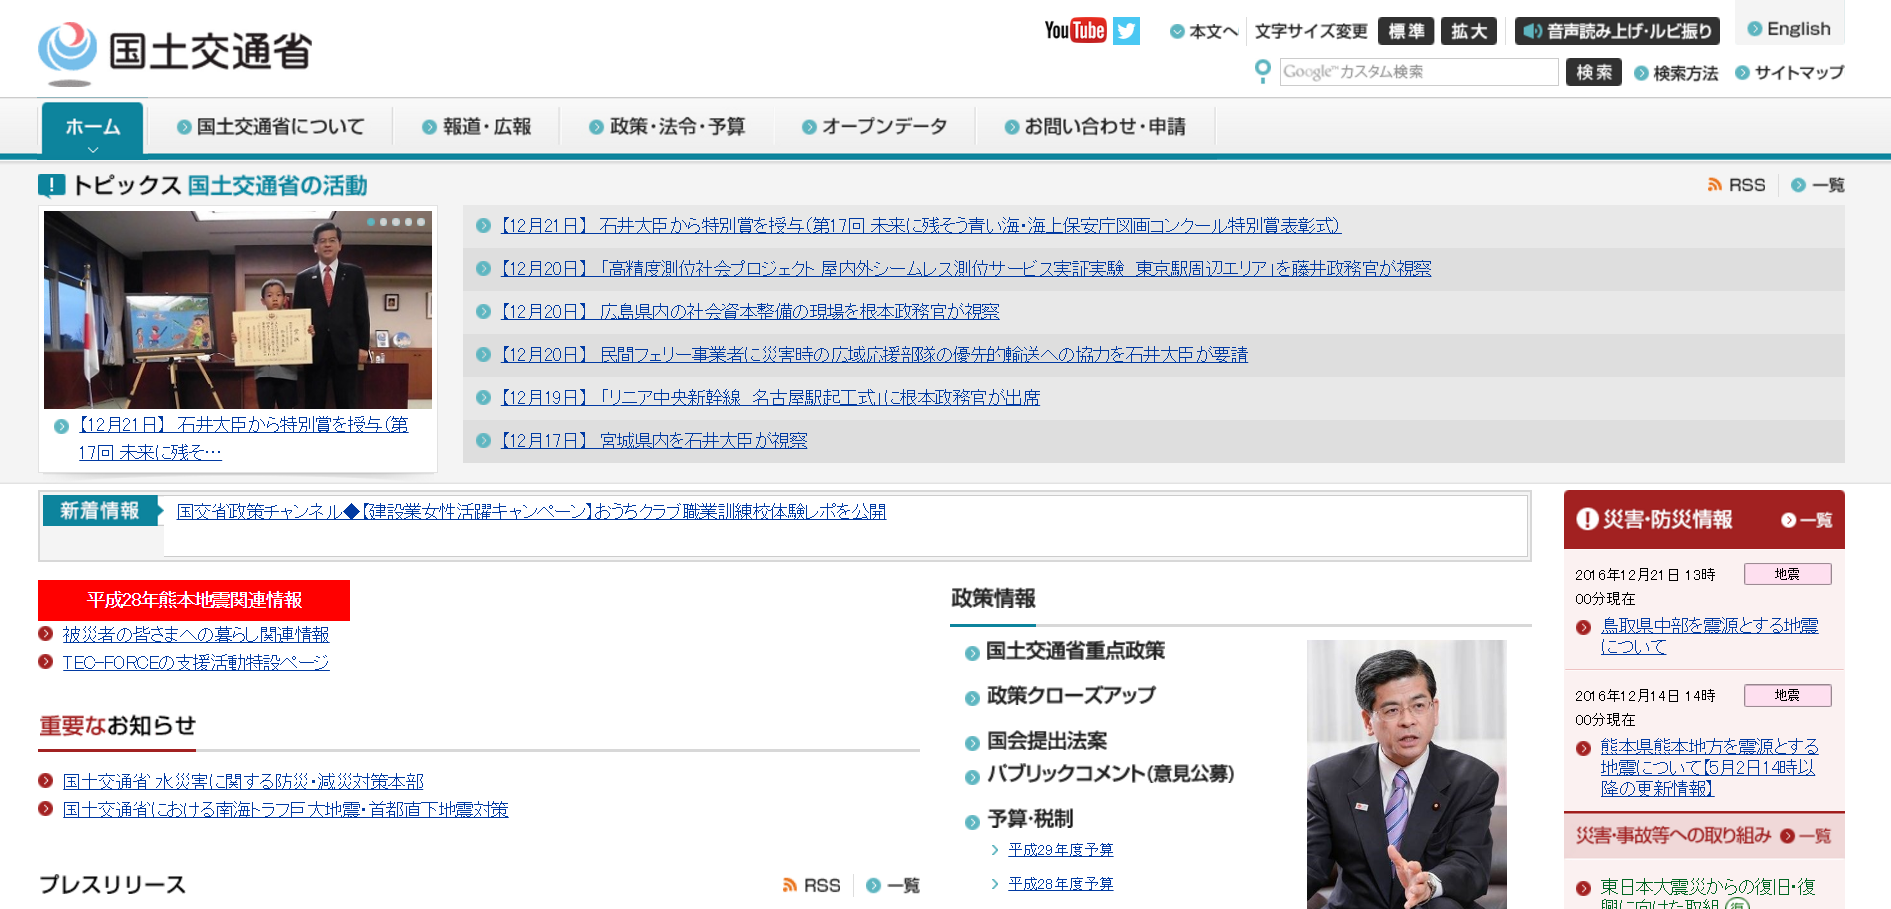Click the award ceremony slideshow photo
The height and width of the screenshot is (909, 1891).
(x=238, y=309)
